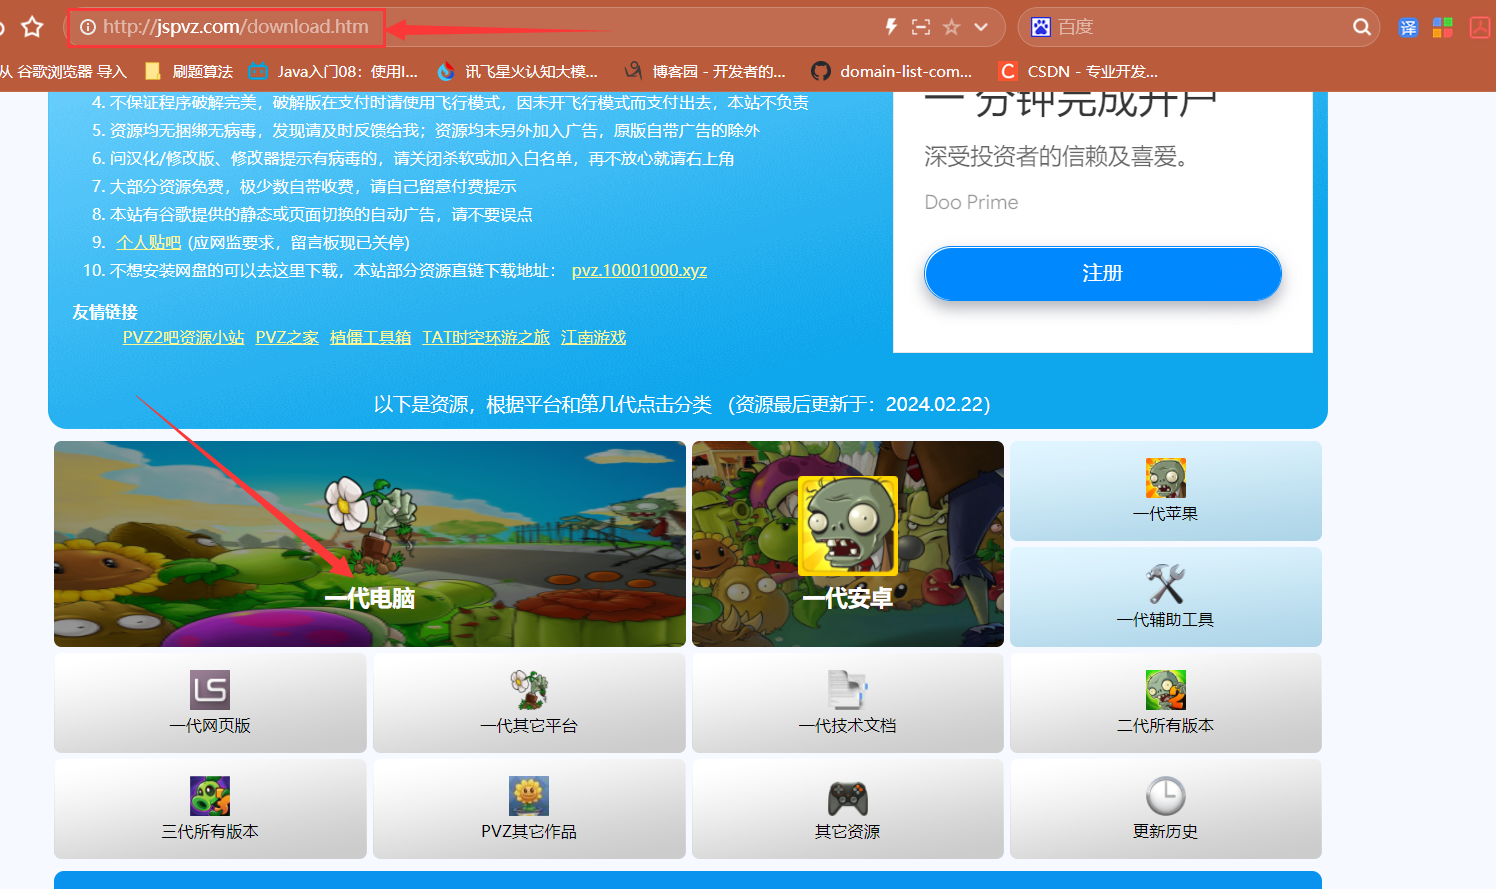Open the 其它资源 gamepad icon tile
Image resolution: width=1496 pixels, height=889 pixels.
tap(848, 809)
